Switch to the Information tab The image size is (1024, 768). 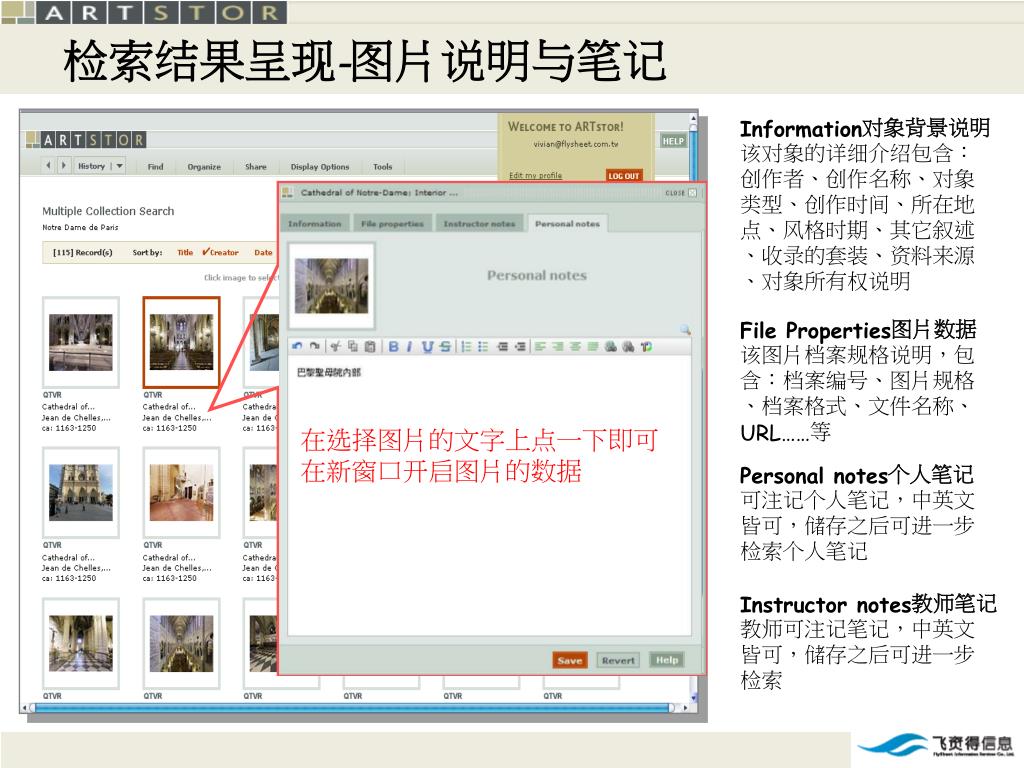[315, 223]
